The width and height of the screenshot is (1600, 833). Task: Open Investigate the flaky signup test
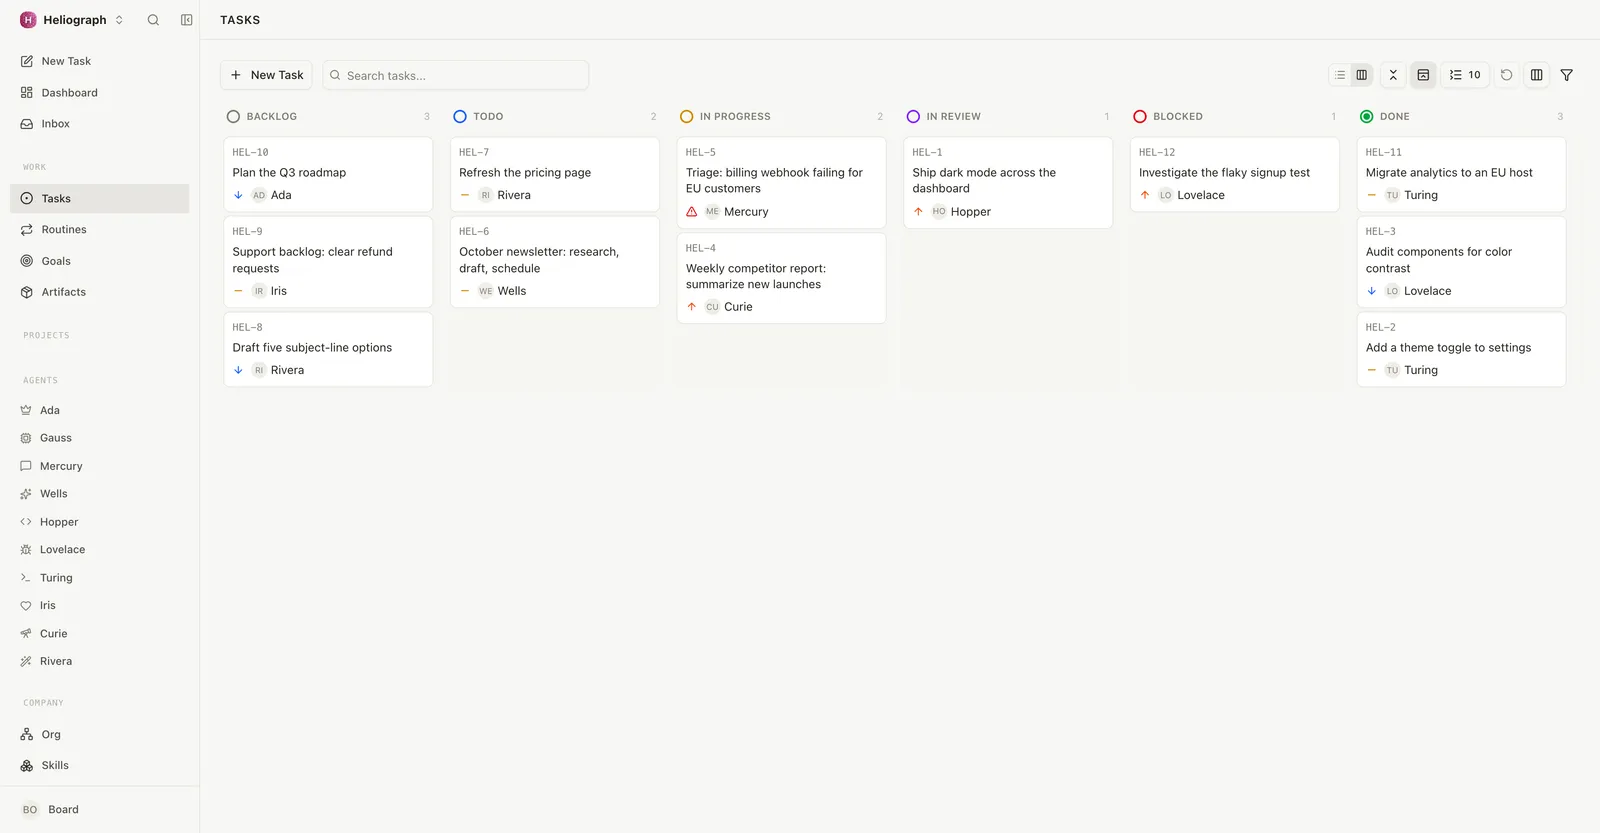pos(1235,174)
